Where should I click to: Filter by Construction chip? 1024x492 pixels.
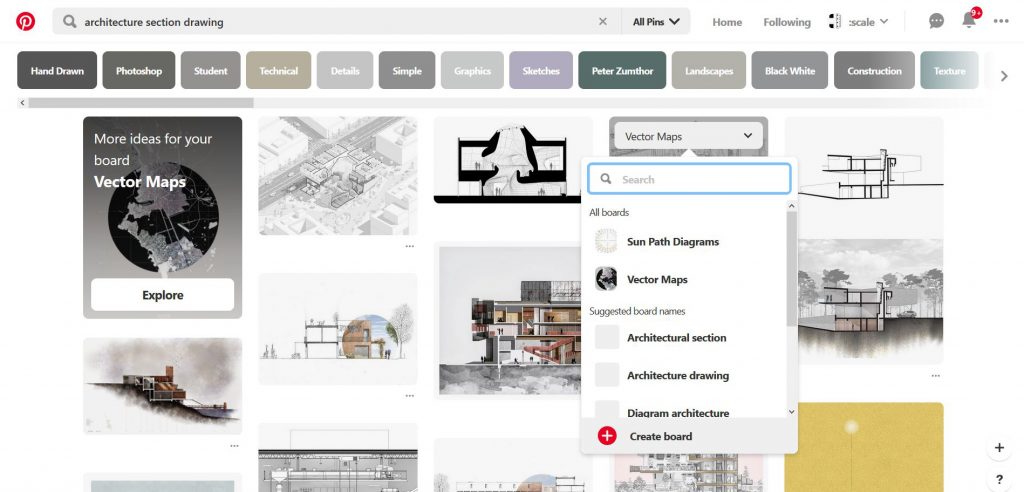pyautogui.click(x=874, y=71)
